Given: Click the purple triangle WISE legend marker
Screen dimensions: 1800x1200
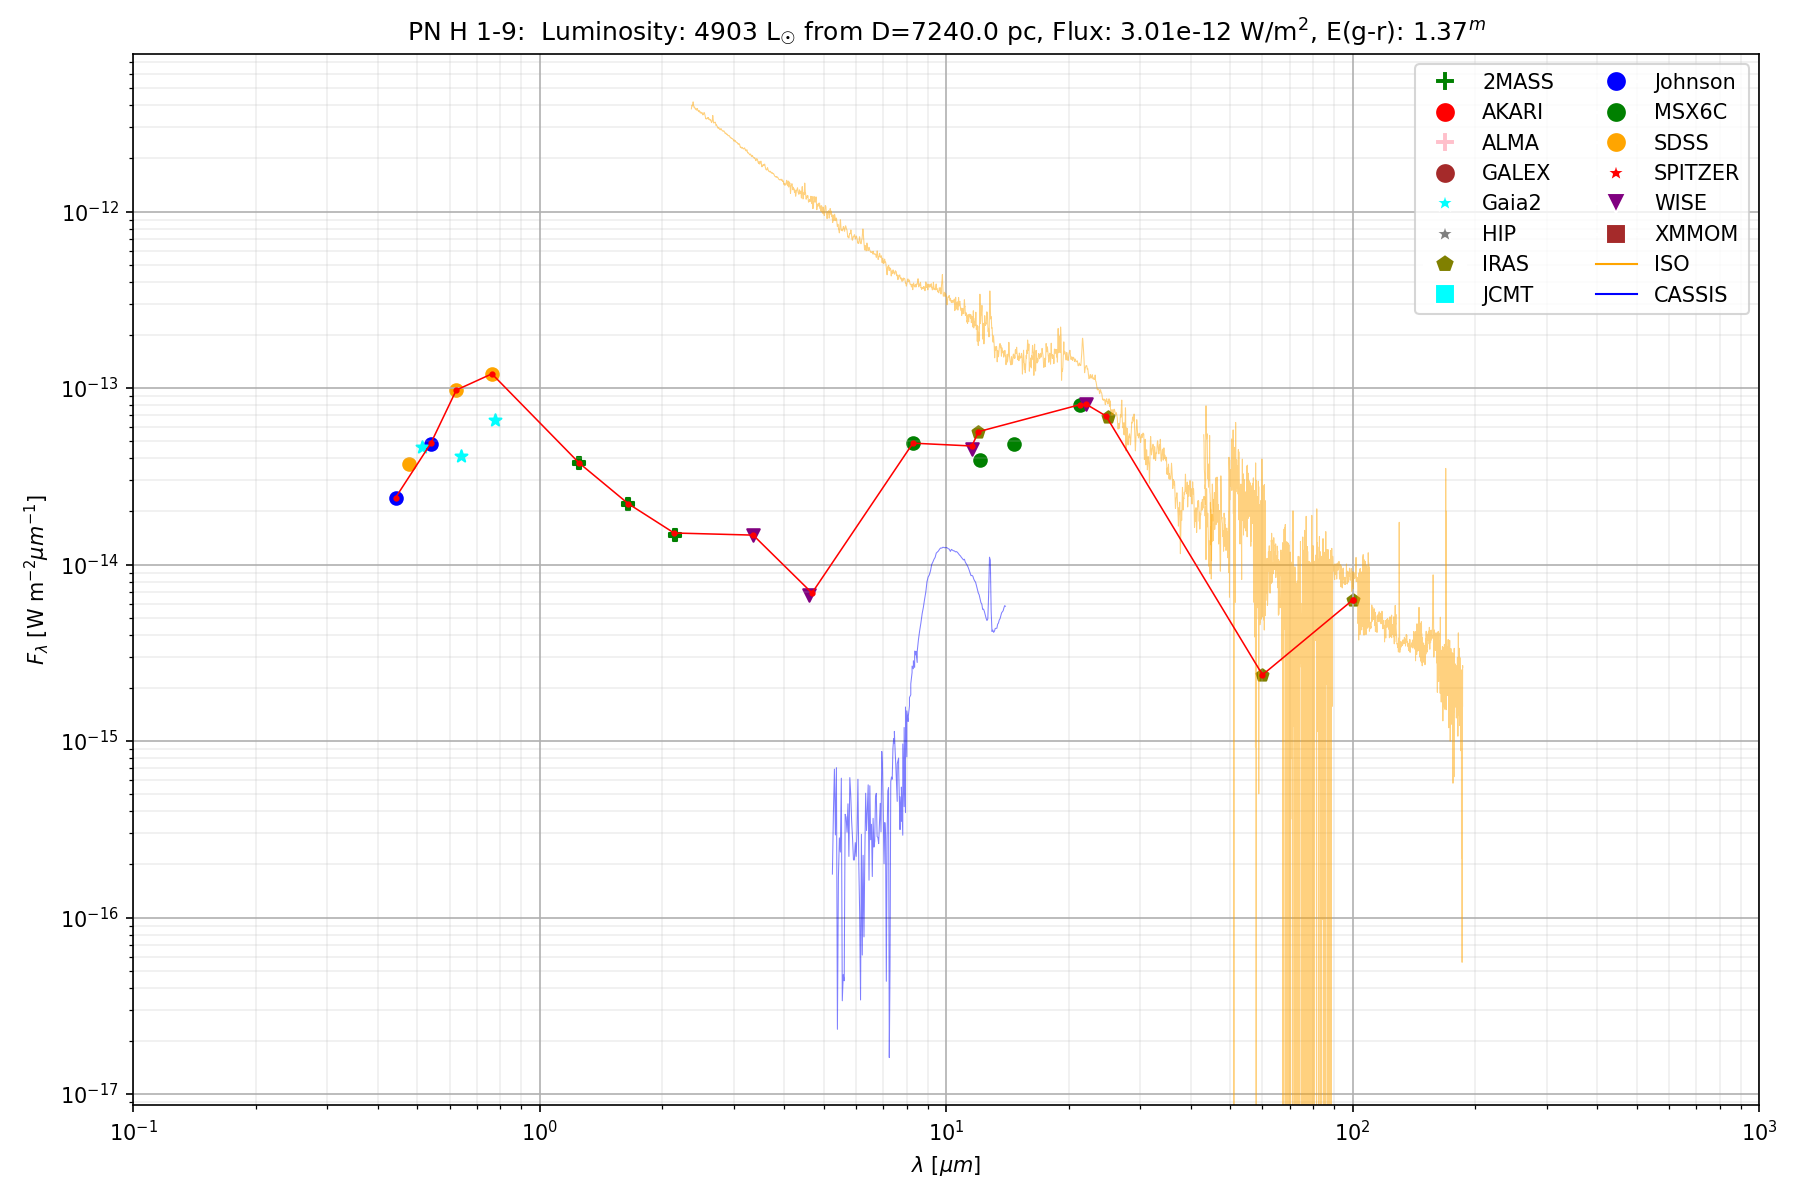Looking at the screenshot, I should [1615, 203].
